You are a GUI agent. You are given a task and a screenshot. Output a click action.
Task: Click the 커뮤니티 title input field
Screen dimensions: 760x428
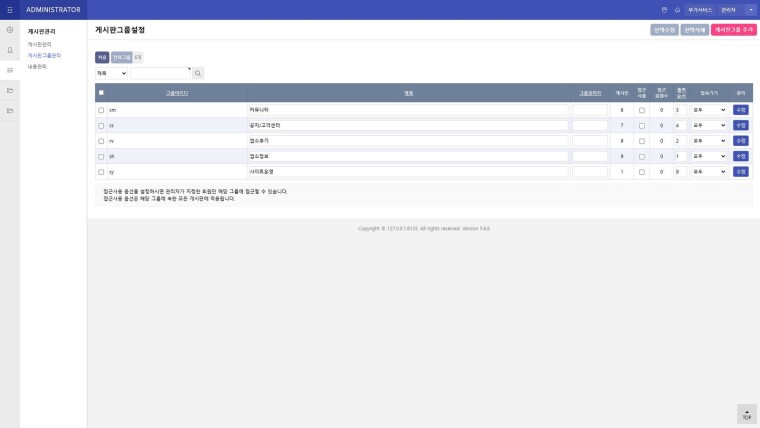coord(408,110)
